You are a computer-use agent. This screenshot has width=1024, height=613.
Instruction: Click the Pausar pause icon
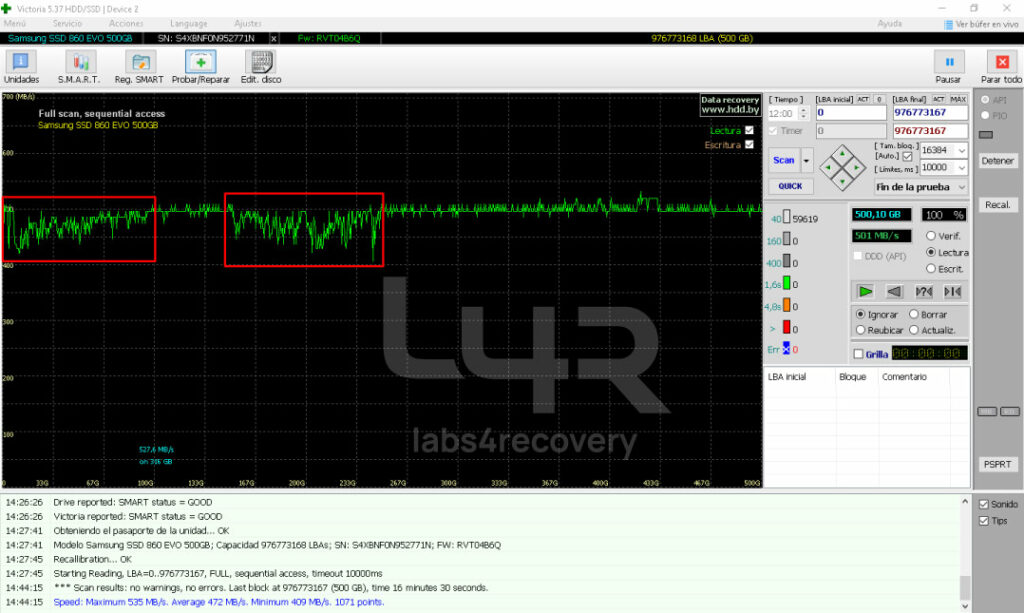(949, 62)
